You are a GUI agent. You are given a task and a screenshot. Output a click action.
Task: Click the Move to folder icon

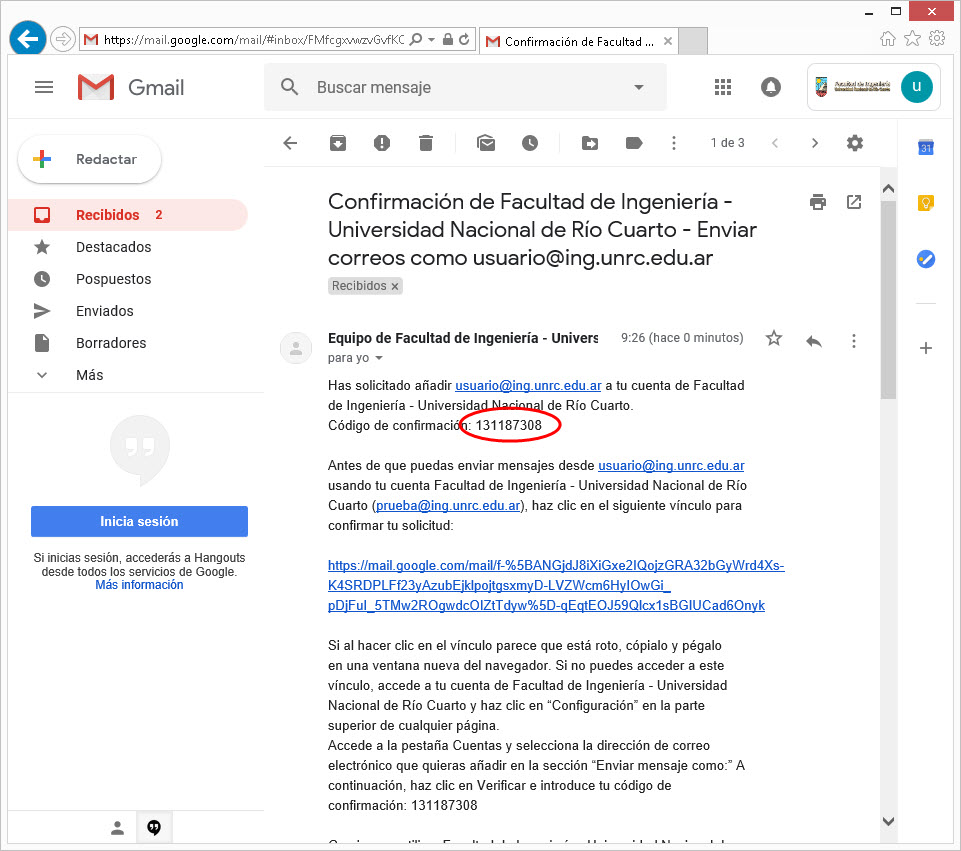tap(590, 143)
